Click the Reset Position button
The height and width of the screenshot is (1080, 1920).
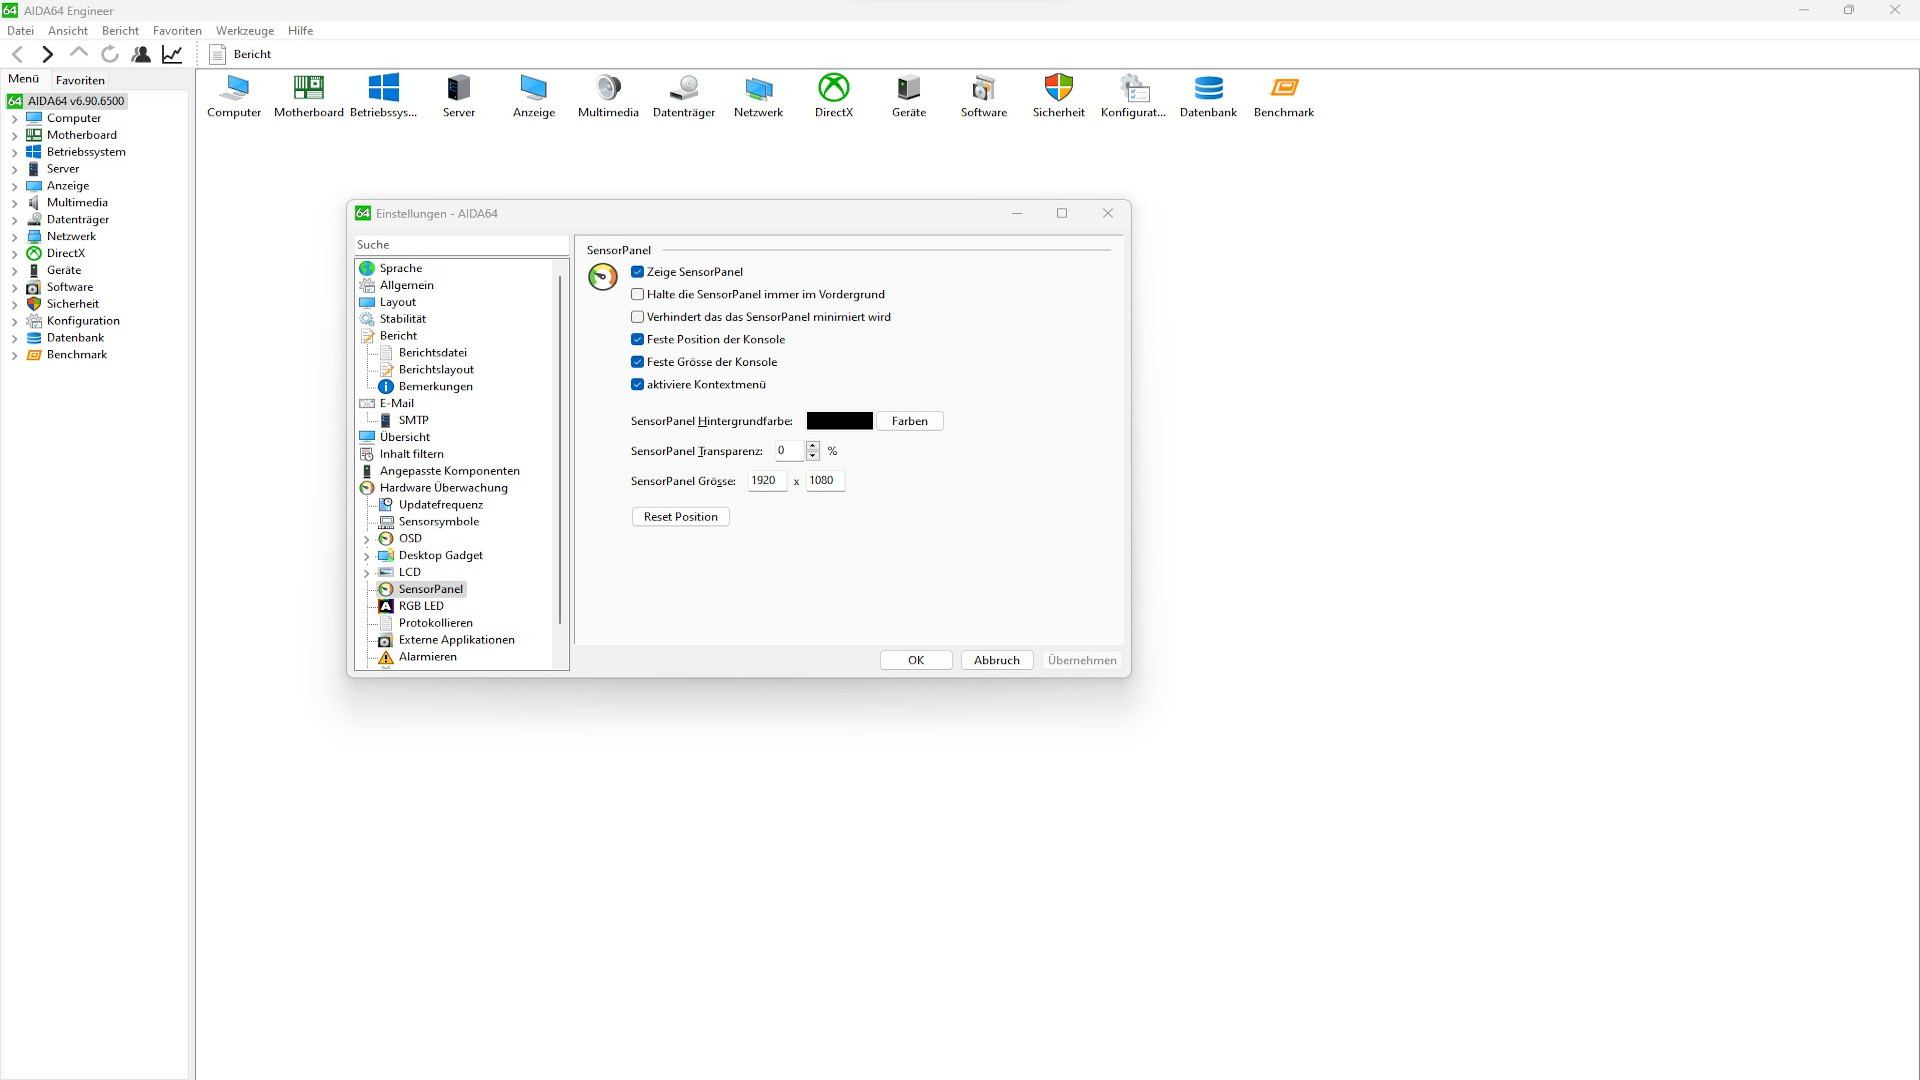pyautogui.click(x=680, y=517)
